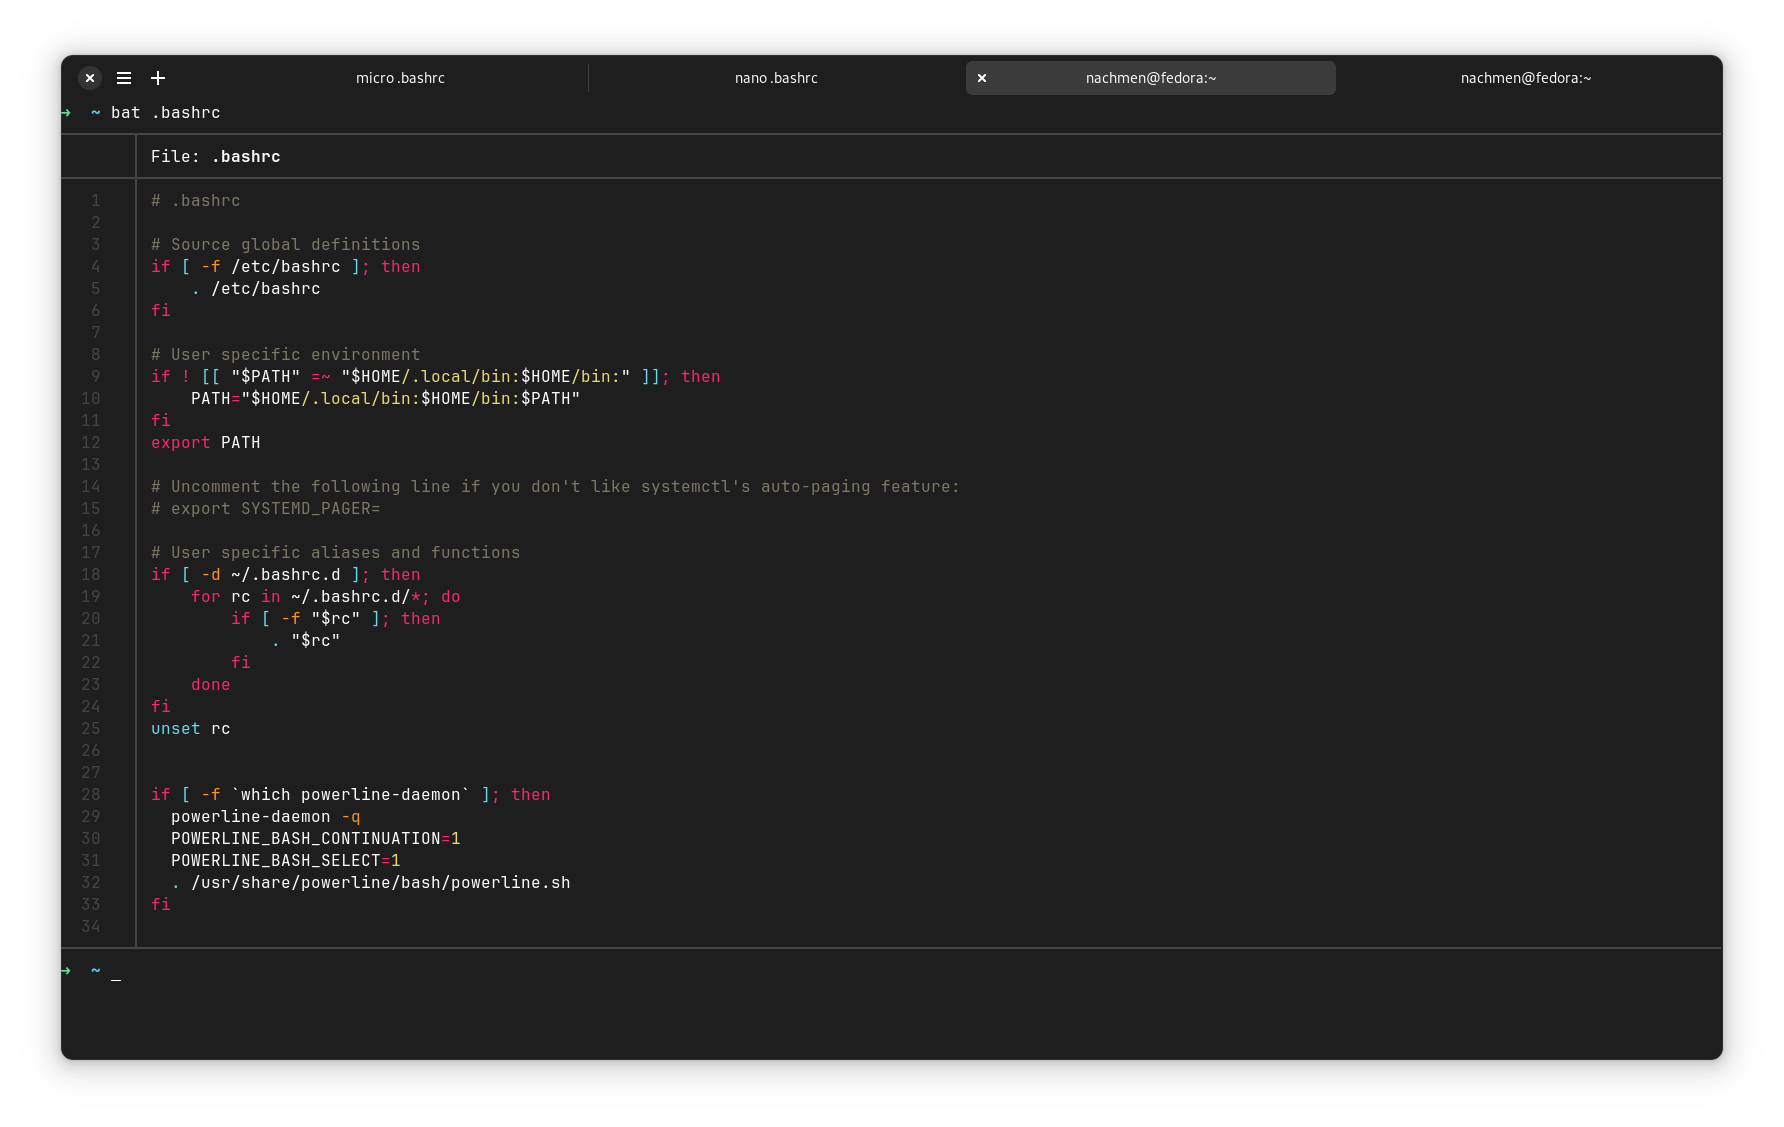The height and width of the screenshot is (1127, 1784).
Task: Click the 'done' keyword on line 23
Action: [210, 685]
